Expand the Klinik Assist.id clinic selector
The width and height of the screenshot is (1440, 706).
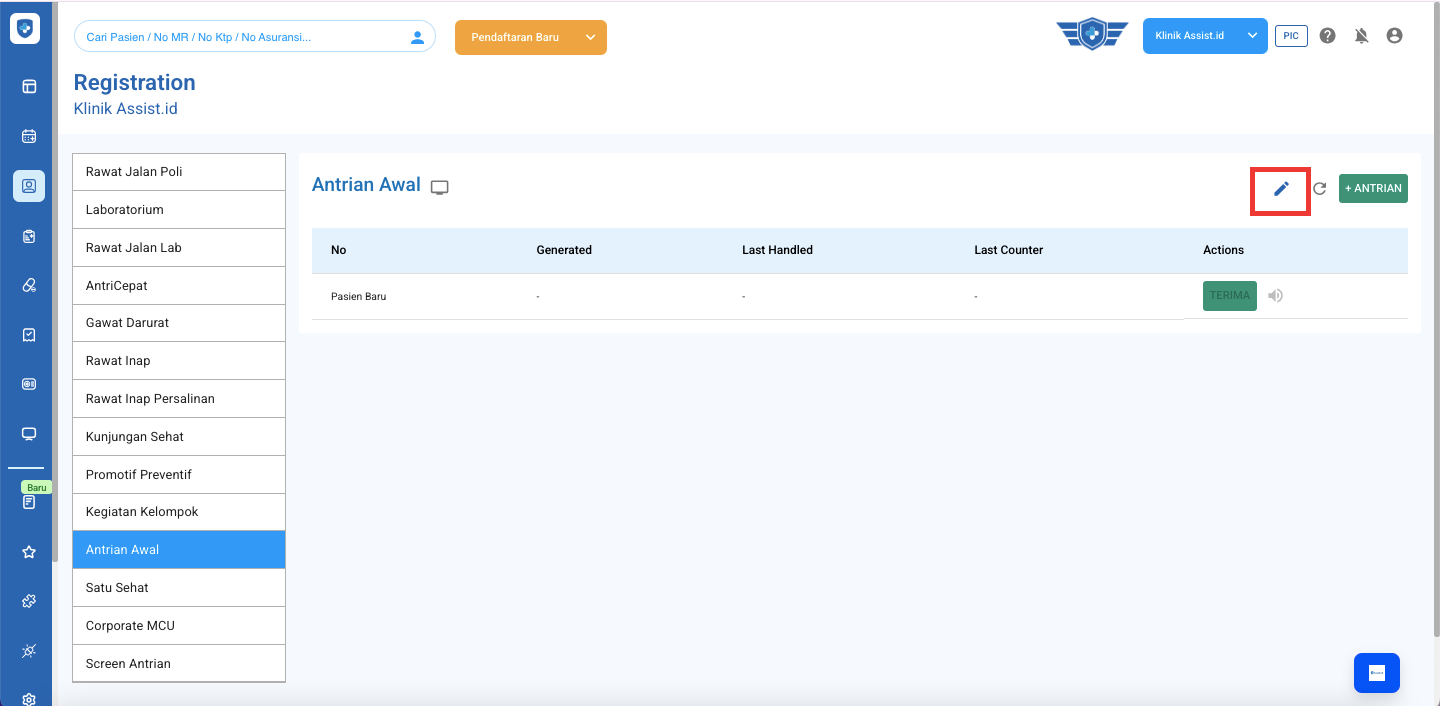1252,36
